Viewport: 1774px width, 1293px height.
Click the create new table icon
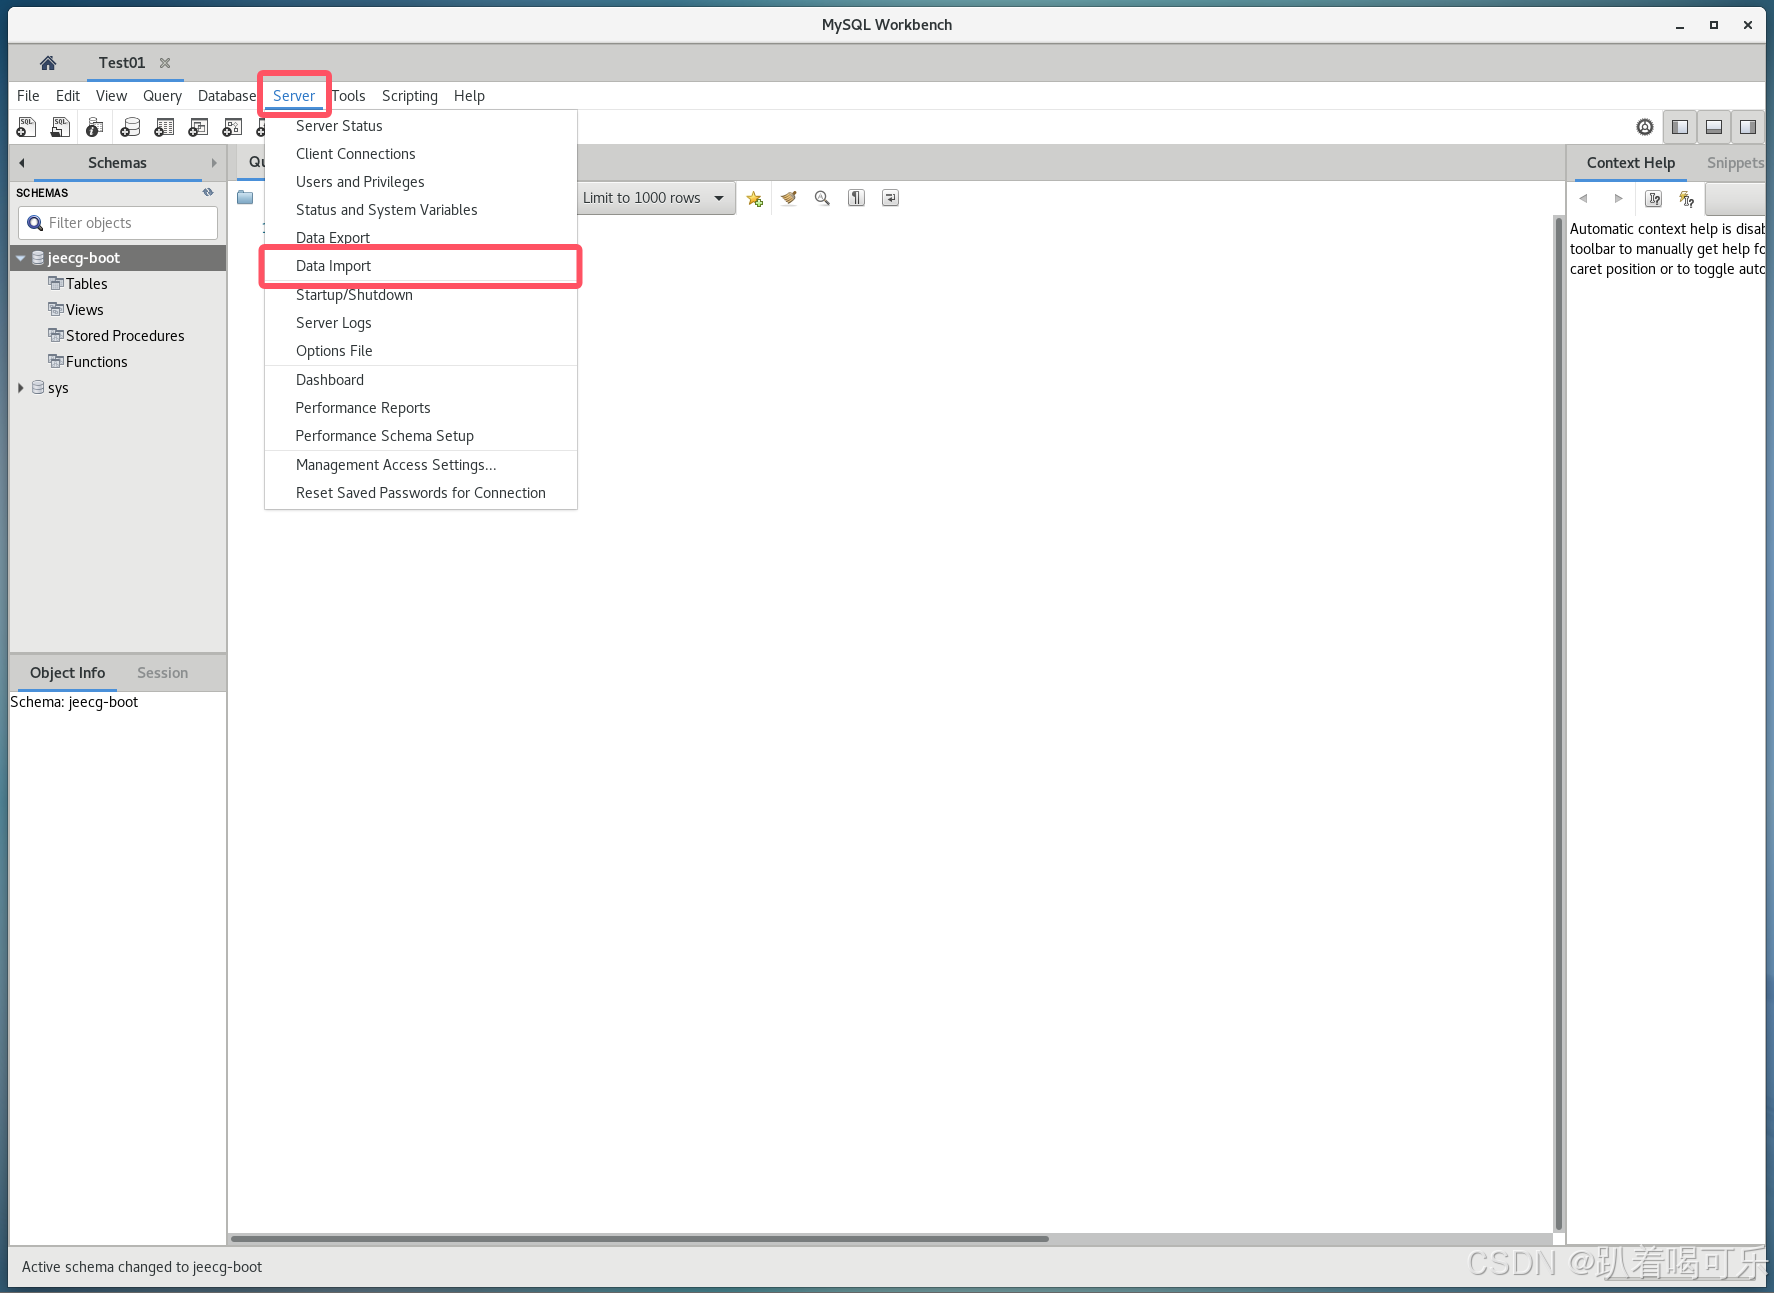click(x=164, y=127)
